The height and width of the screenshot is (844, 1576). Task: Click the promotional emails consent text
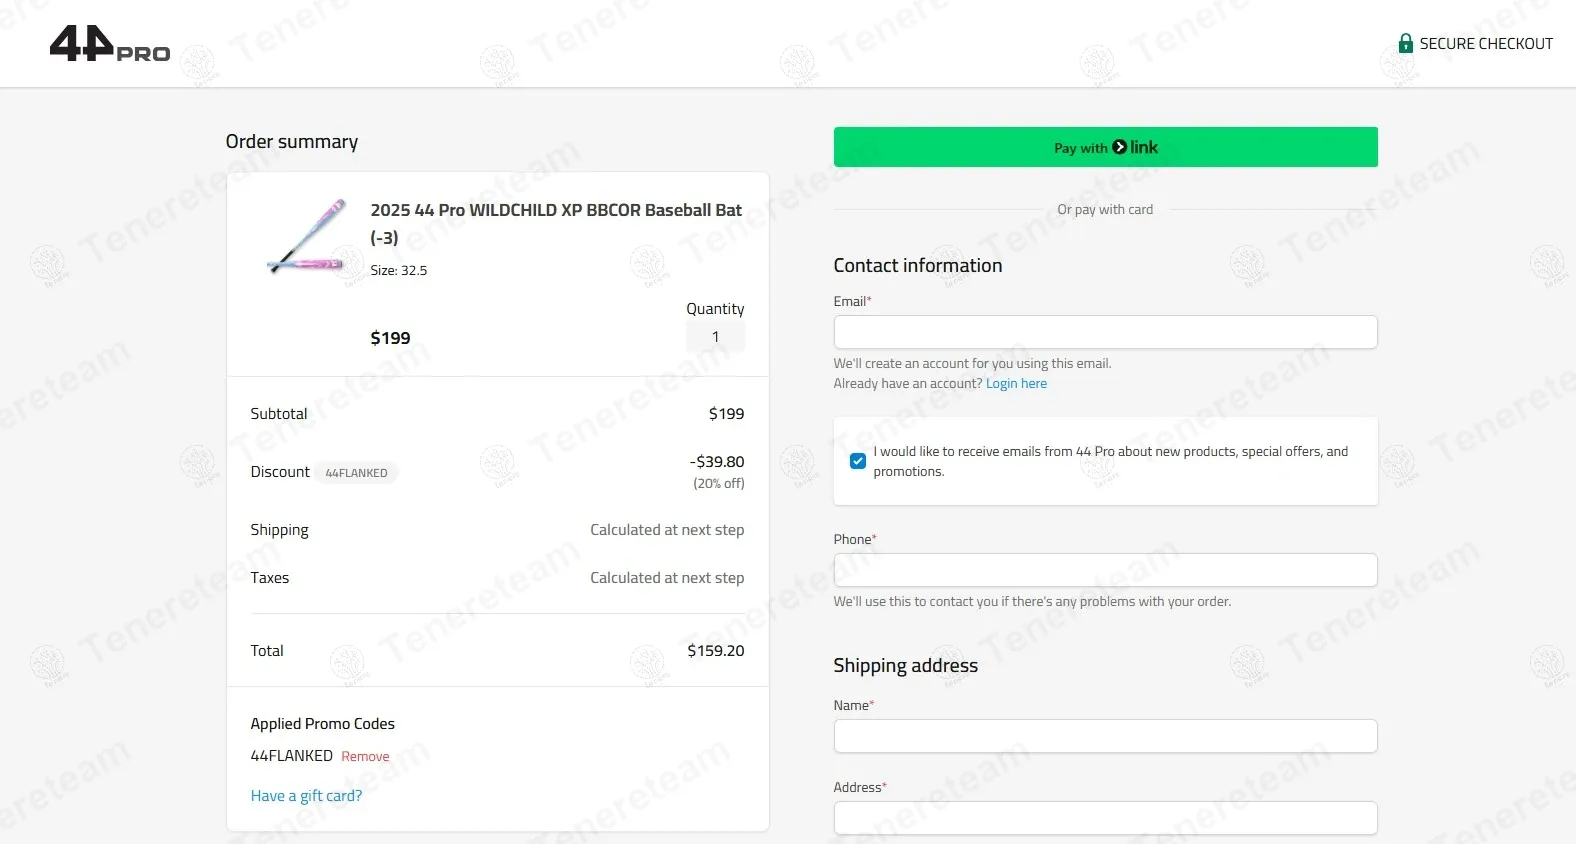1110,461
